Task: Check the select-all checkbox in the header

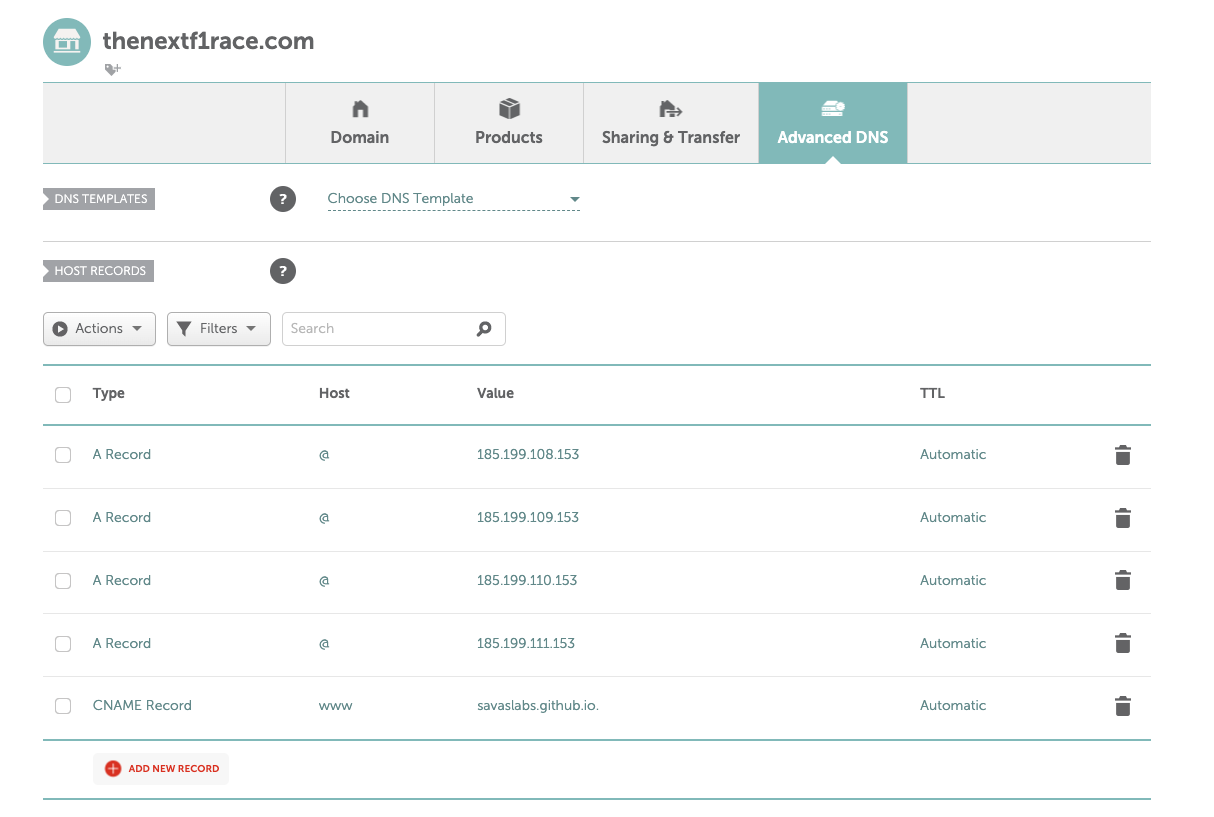Action: coord(63,394)
